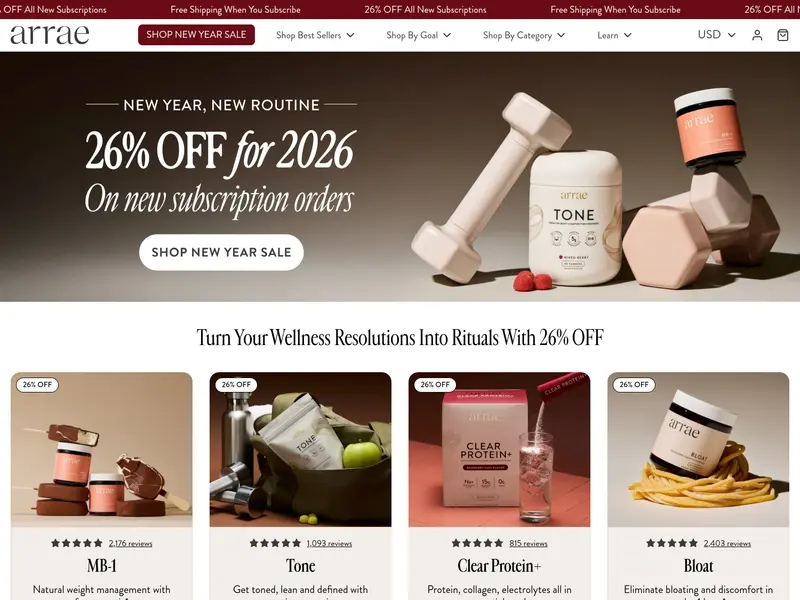Open Shop By Category menu
800x600 pixels.
524,35
